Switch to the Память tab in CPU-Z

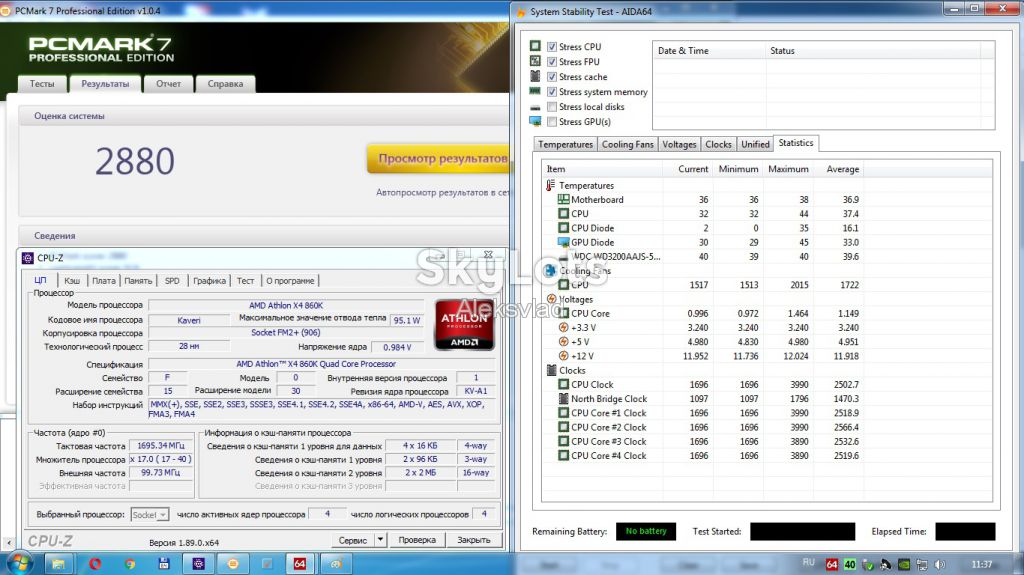tap(138, 280)
